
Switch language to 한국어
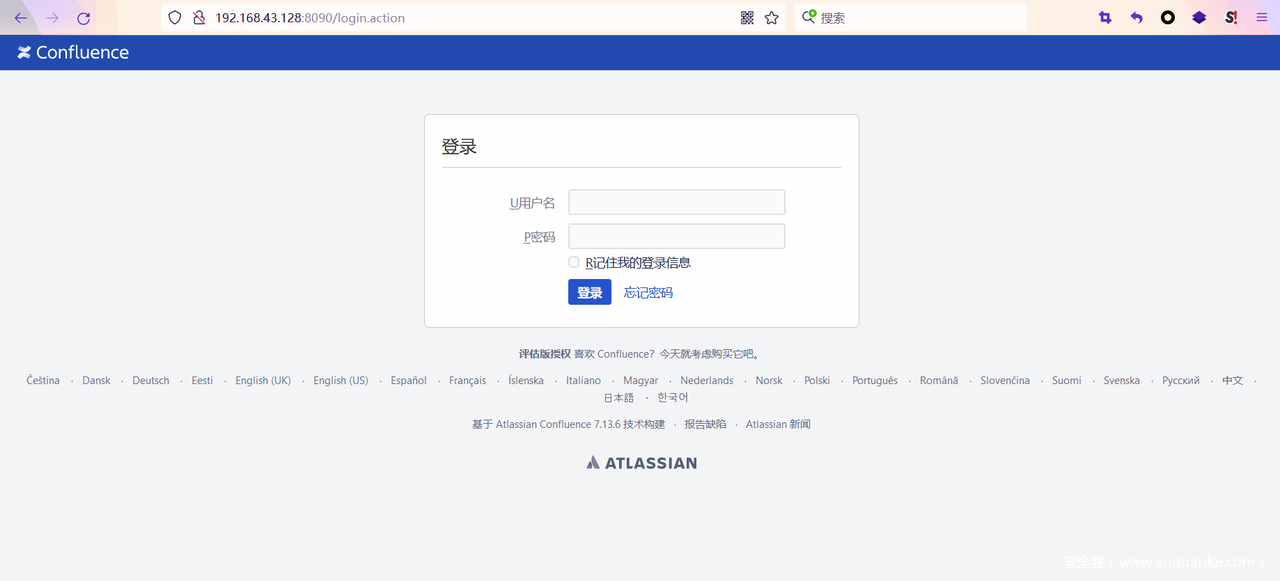(x=673, y=398)
